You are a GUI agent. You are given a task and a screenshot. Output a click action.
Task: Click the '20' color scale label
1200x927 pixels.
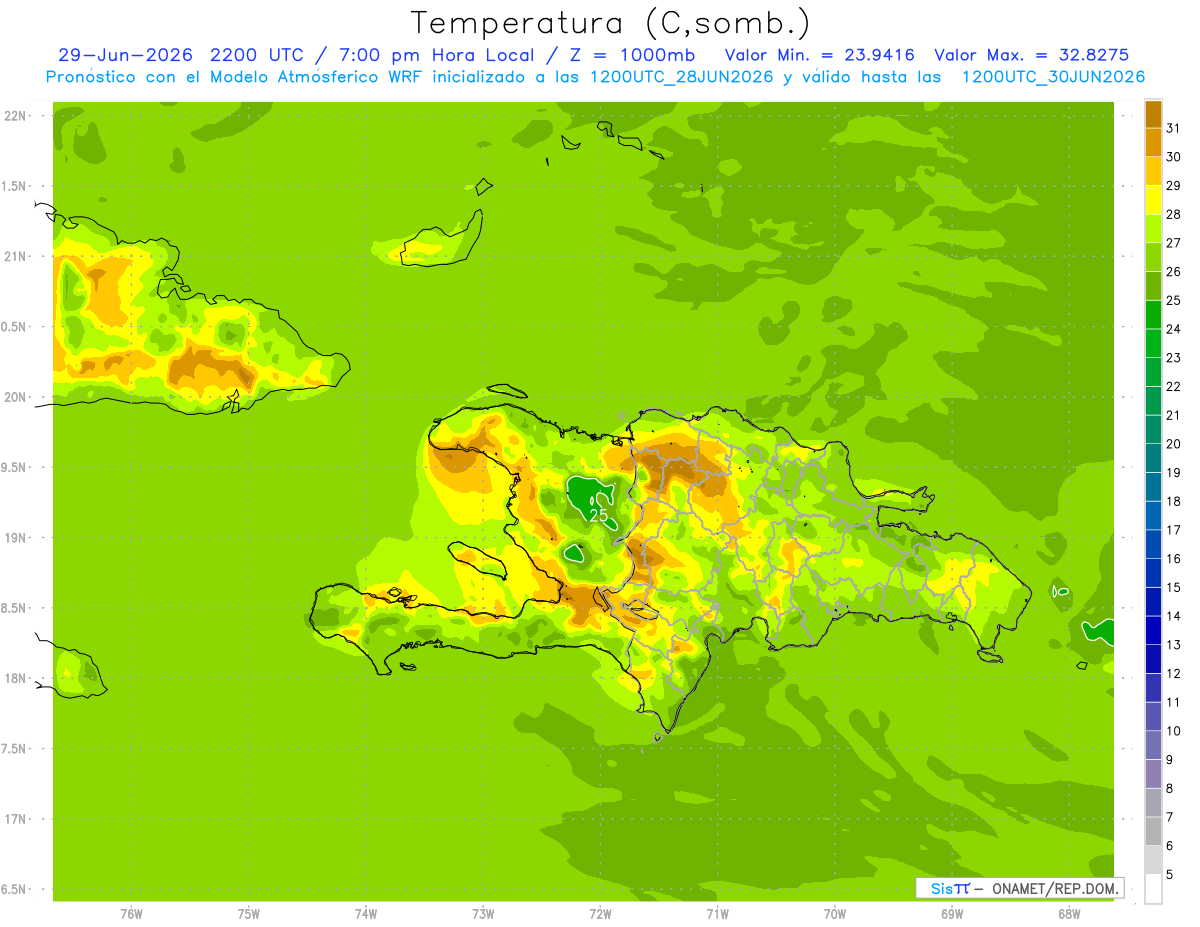(x=1174, y=443)
